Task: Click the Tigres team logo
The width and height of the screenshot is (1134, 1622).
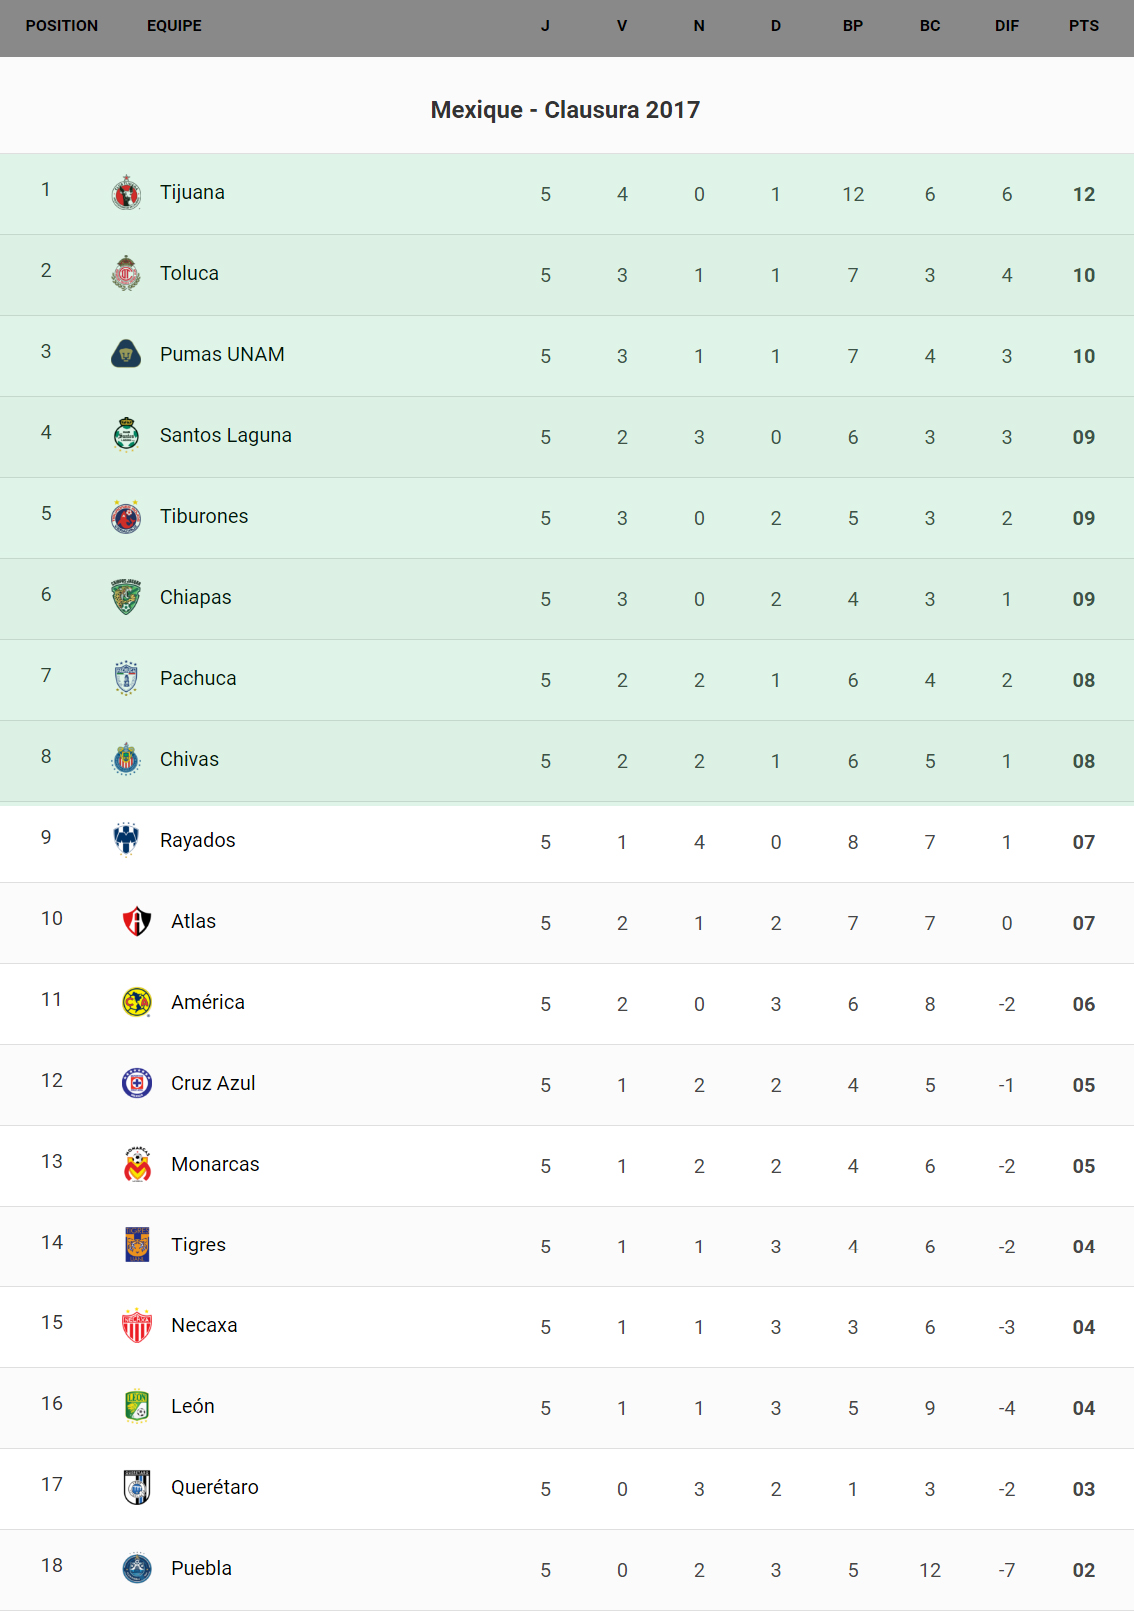Action: click(x=137, y=1245)
